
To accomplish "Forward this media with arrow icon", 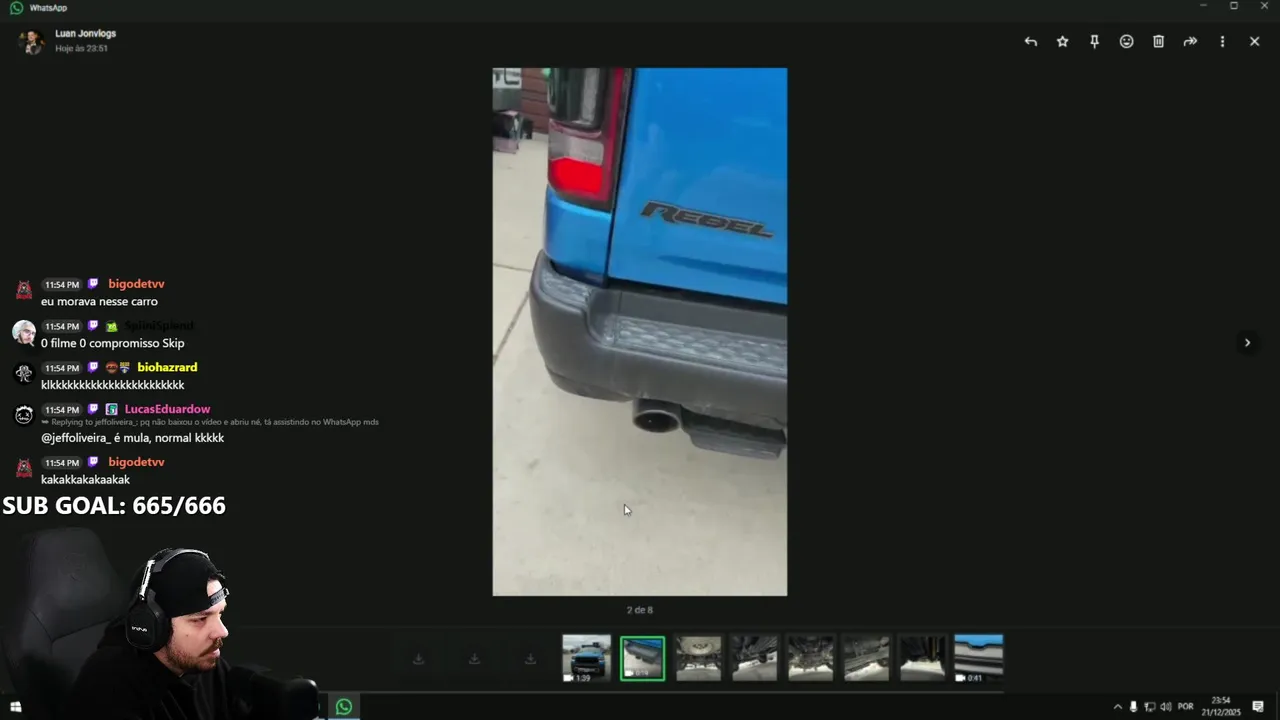I will pos(1190,41).
